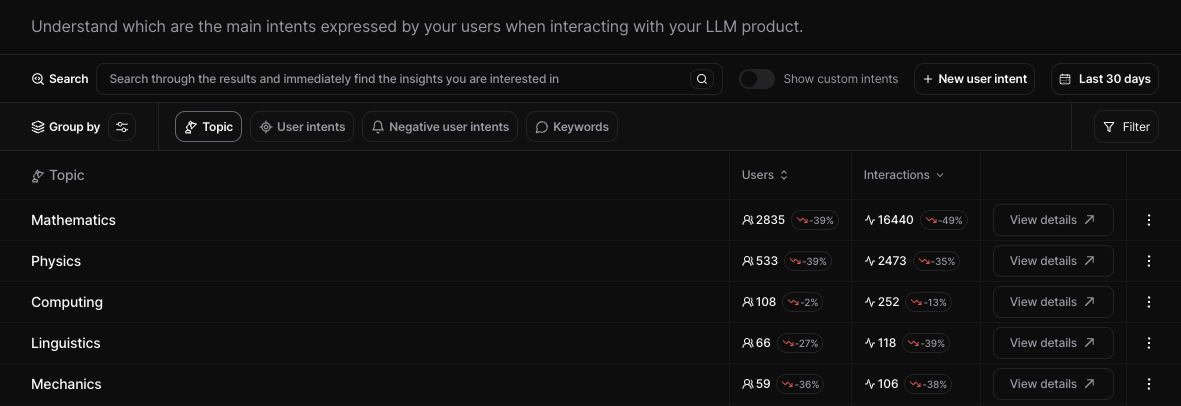The width and height of the screenshot is (1181, 406).
Task: Open the Last 30 days date picker
Action: tap(1104, 79)
